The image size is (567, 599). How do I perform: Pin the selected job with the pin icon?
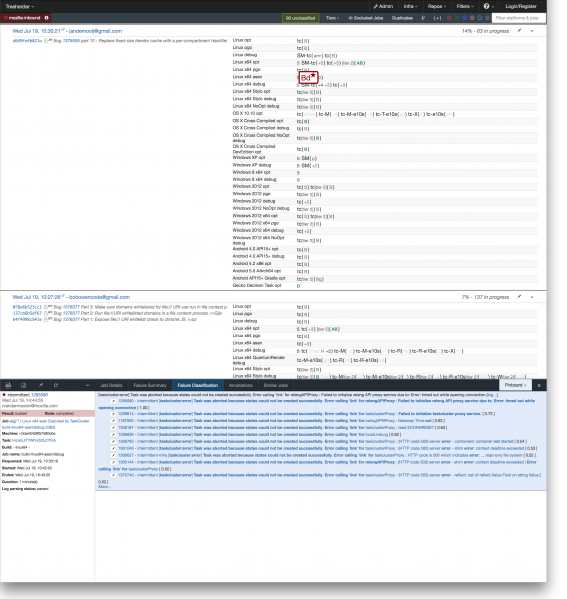(40, 385)
